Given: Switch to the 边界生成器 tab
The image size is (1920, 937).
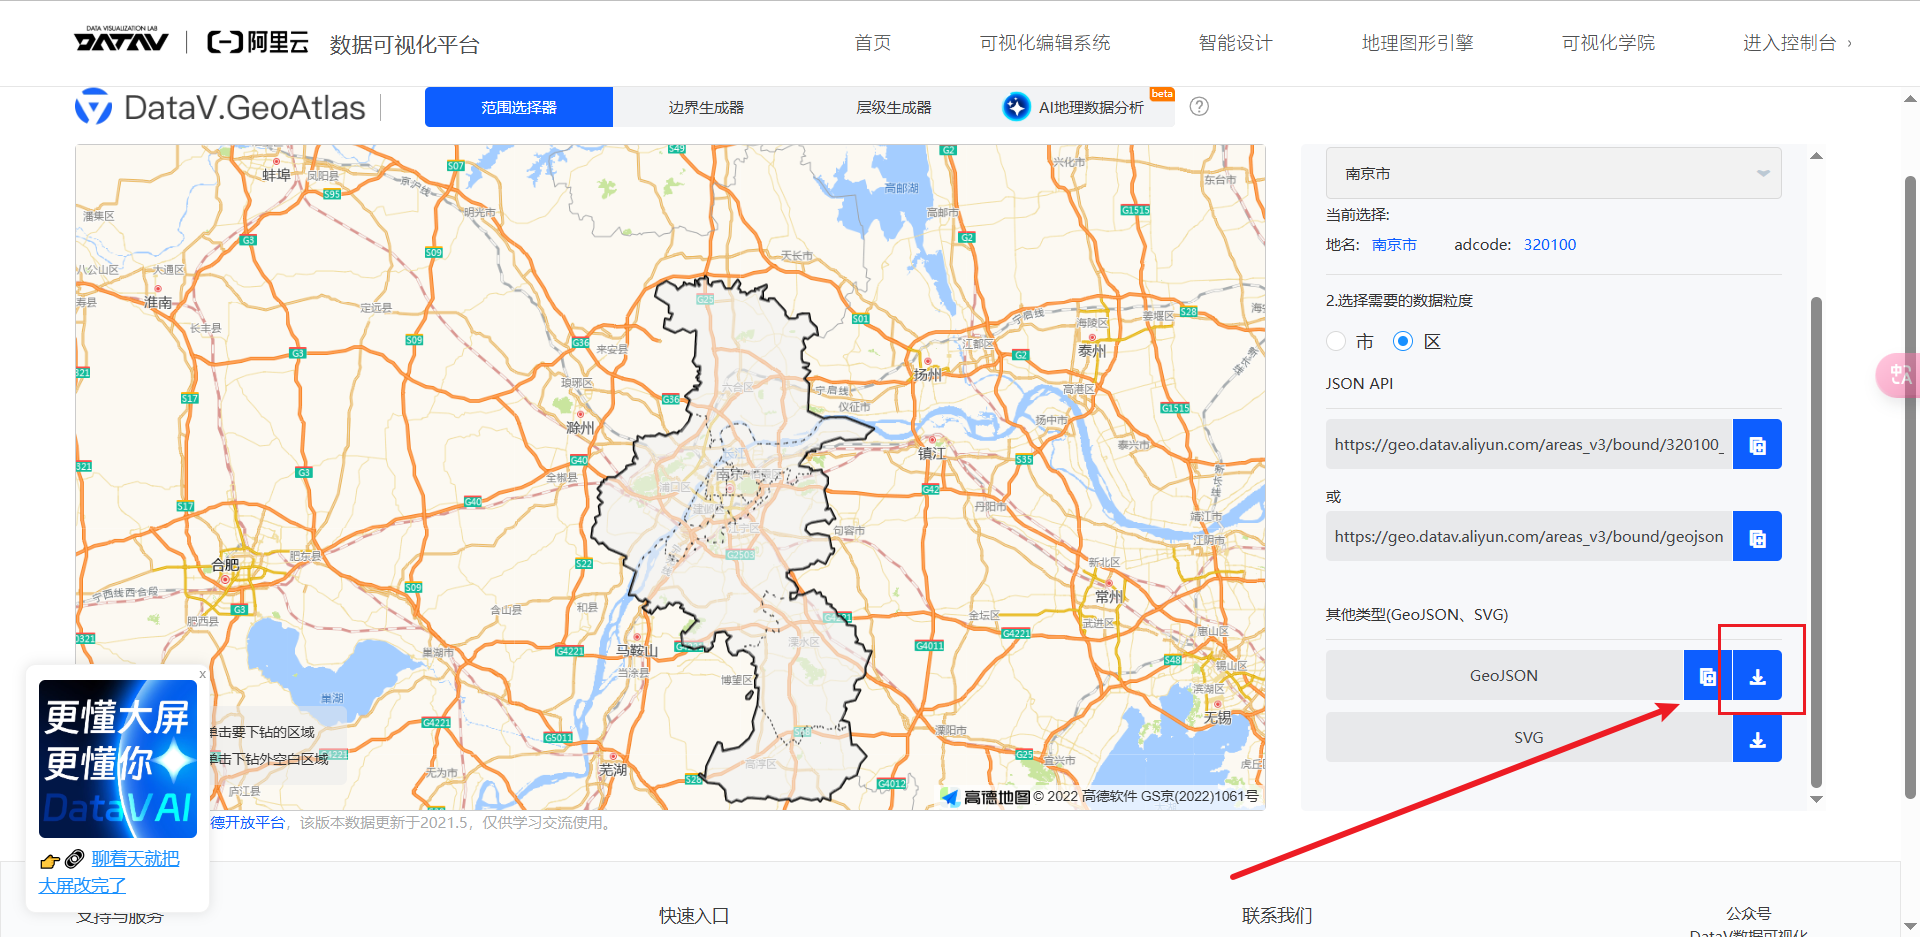Looking at the screenshot, I should pyautogui.click(x=705, y=106).
